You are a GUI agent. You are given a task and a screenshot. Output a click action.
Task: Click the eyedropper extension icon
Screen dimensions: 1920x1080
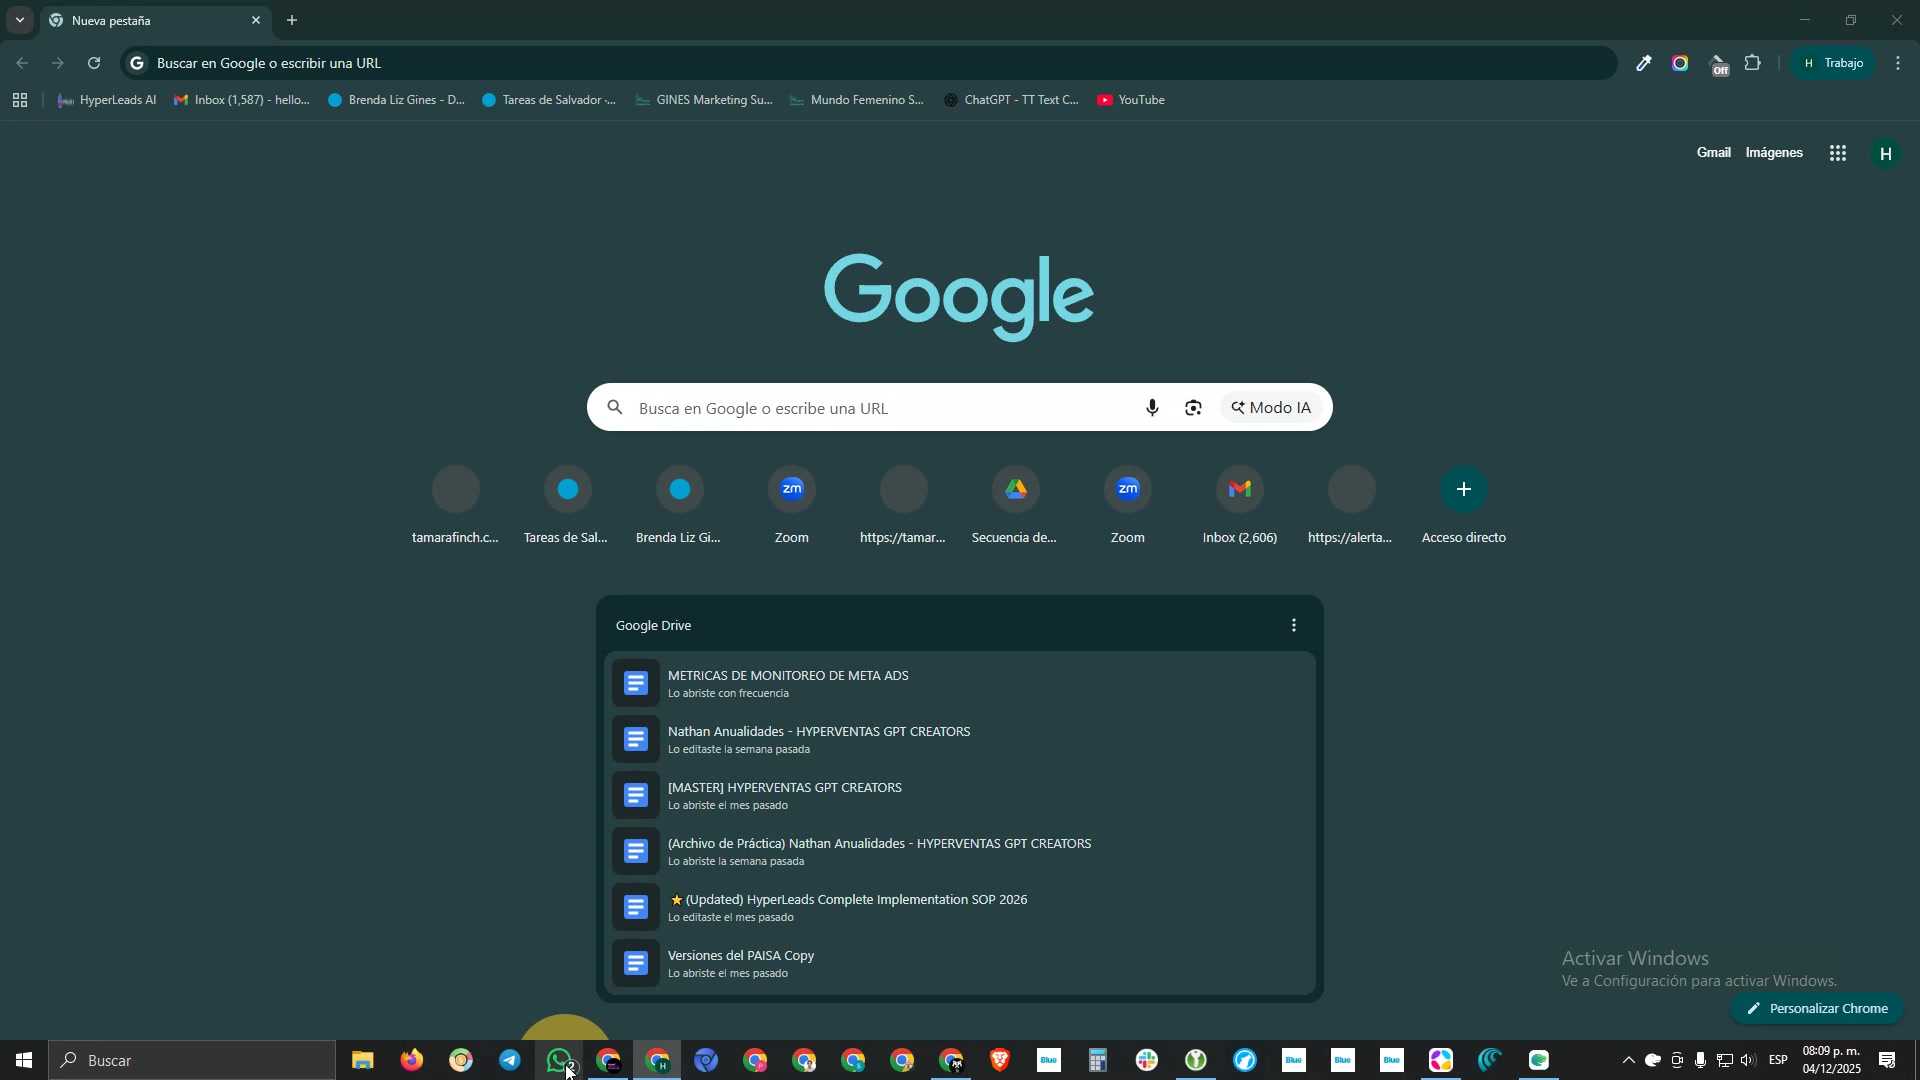tap(1644, 63)
